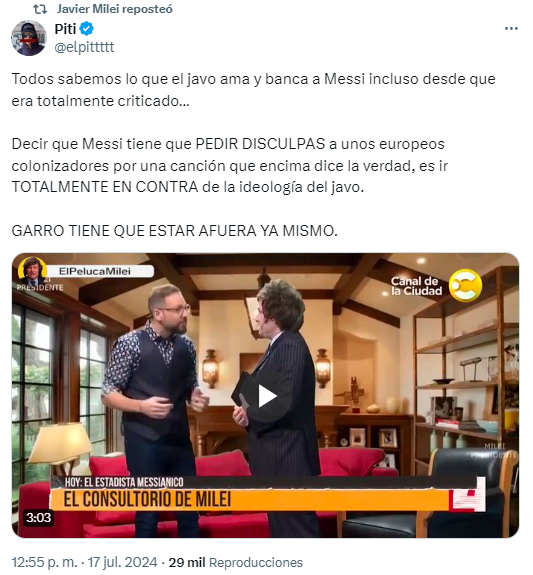
Task: Open Piti's profile avatar picture
Action: click(29, 38)
